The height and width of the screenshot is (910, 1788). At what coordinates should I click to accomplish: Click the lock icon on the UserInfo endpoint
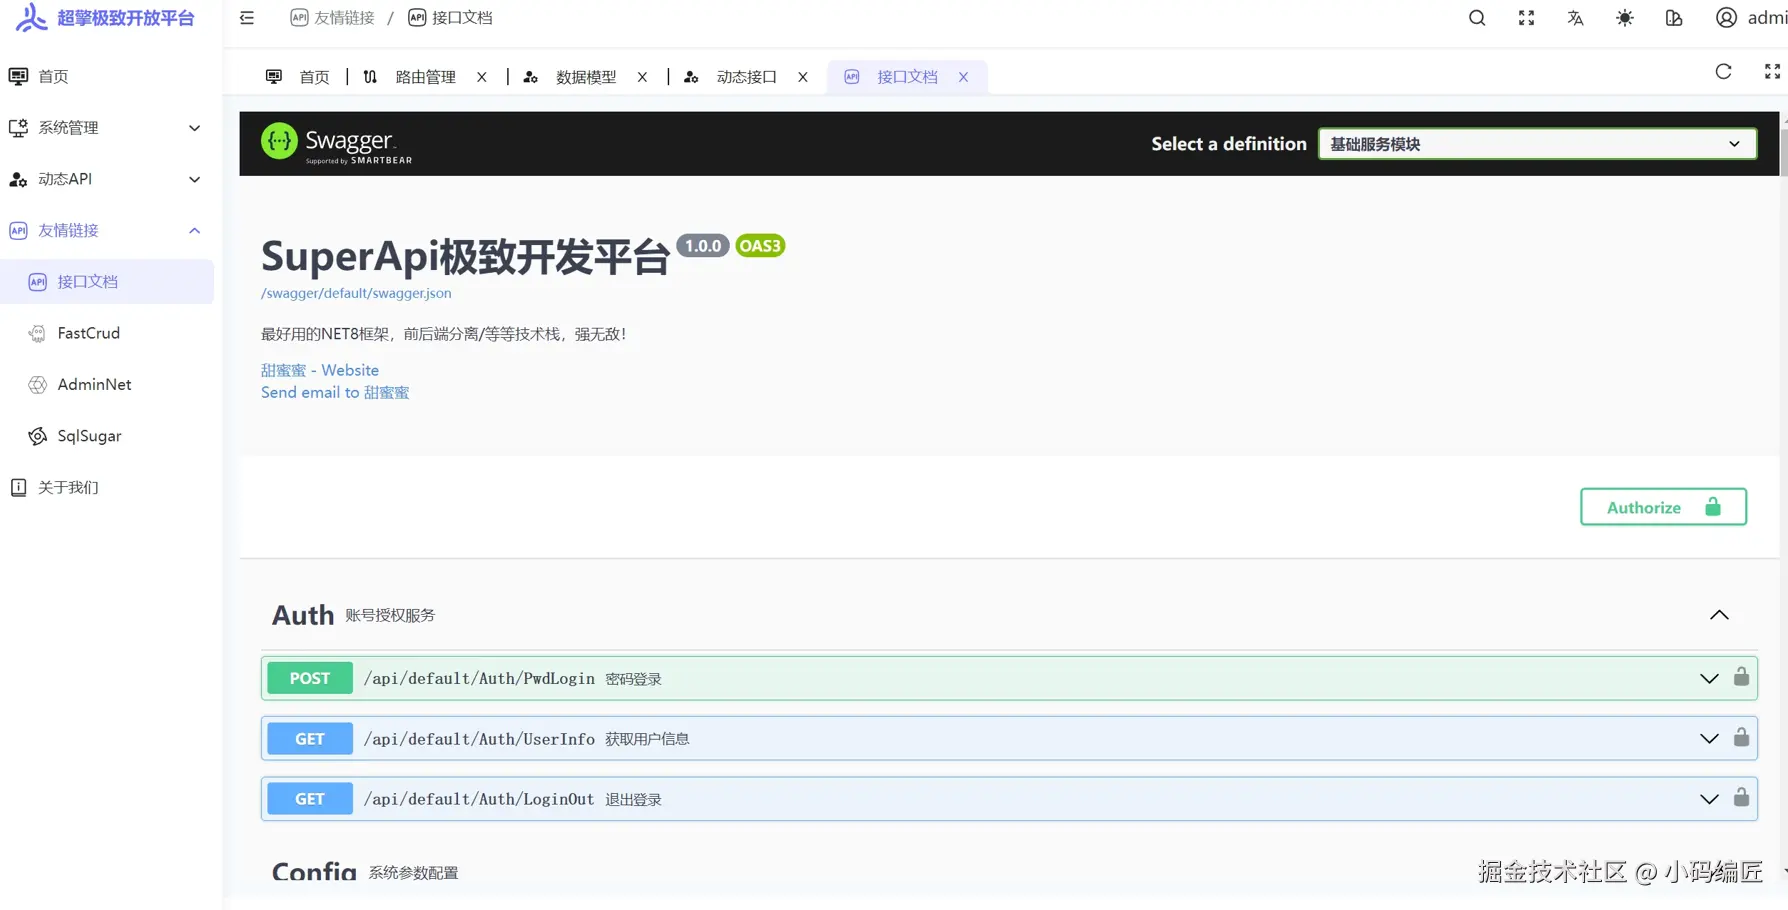(x=1740, y=738)
